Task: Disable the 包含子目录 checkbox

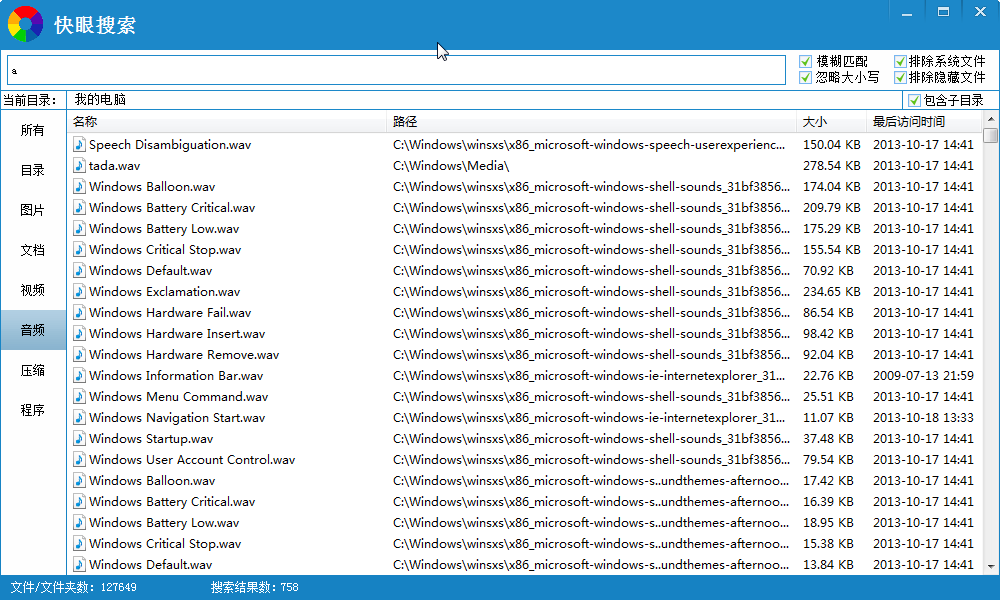Action: coord(914,100)
